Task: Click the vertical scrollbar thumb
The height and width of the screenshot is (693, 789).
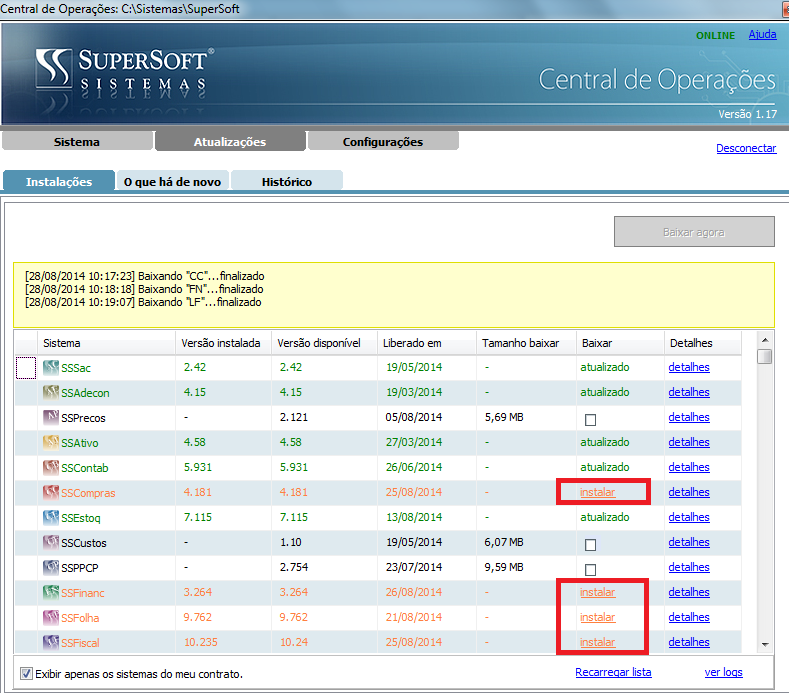Action: click(x=765, y=356)
